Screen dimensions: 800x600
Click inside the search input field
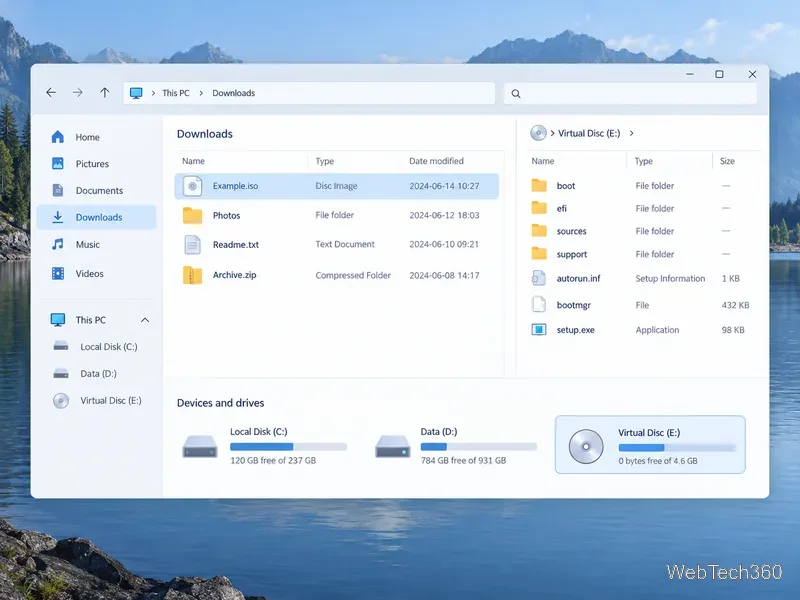pos(631,94)
